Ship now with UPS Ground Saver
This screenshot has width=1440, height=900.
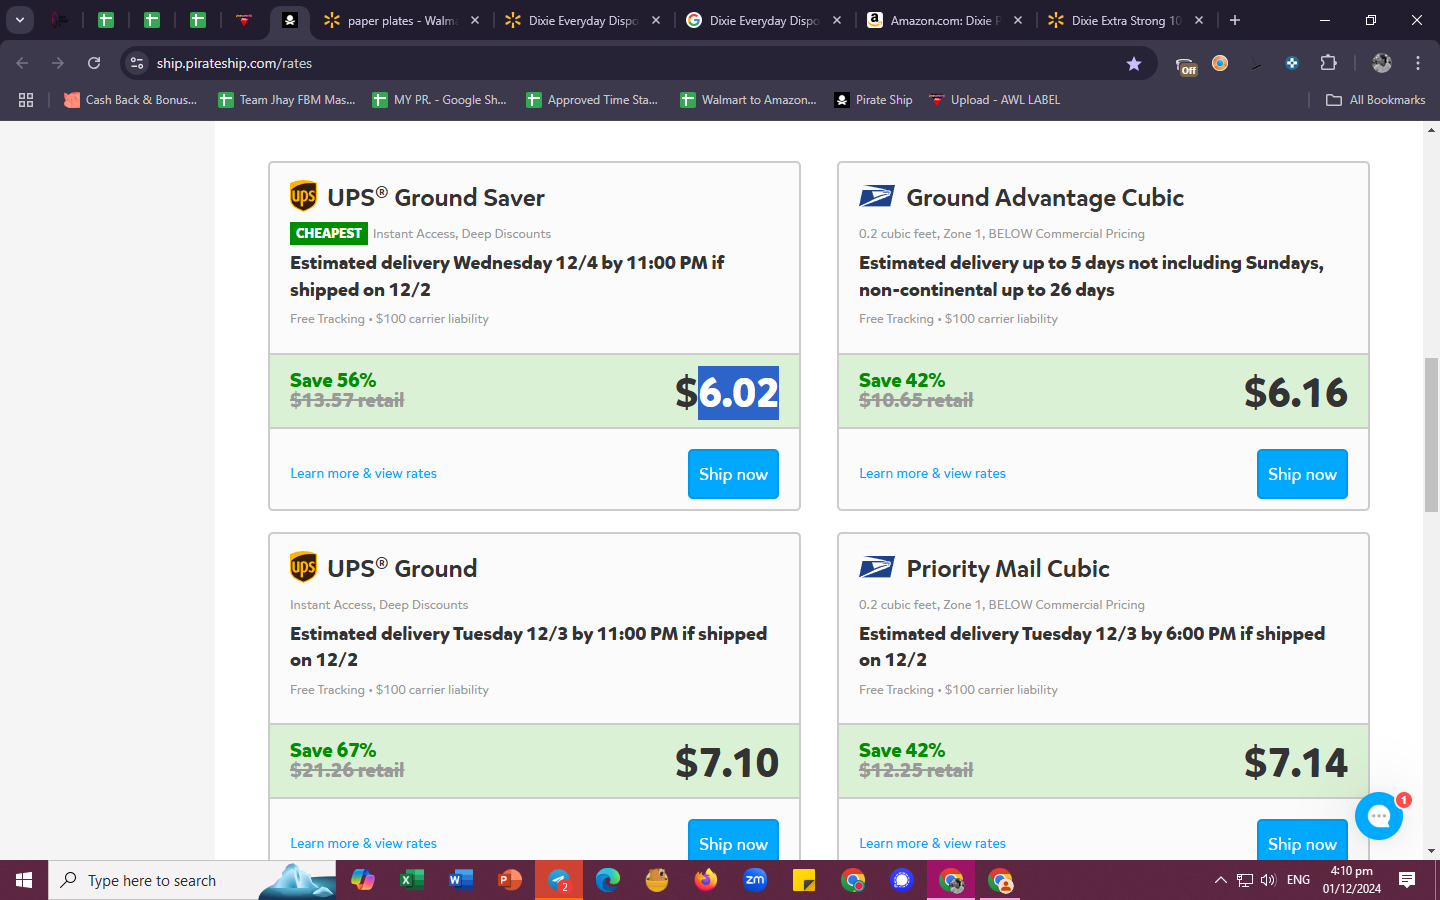[733, 474]
